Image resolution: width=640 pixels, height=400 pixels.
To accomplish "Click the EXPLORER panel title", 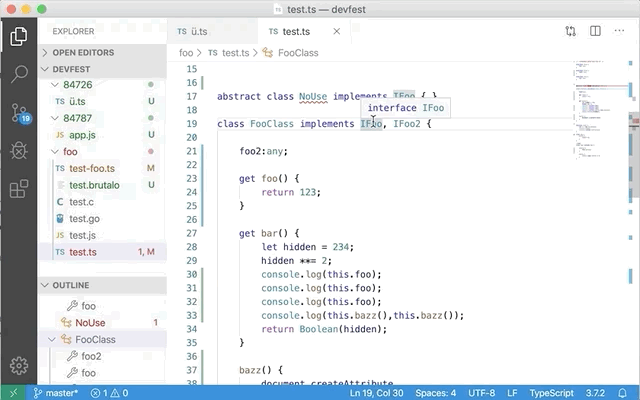I will (x=73, y=31).
